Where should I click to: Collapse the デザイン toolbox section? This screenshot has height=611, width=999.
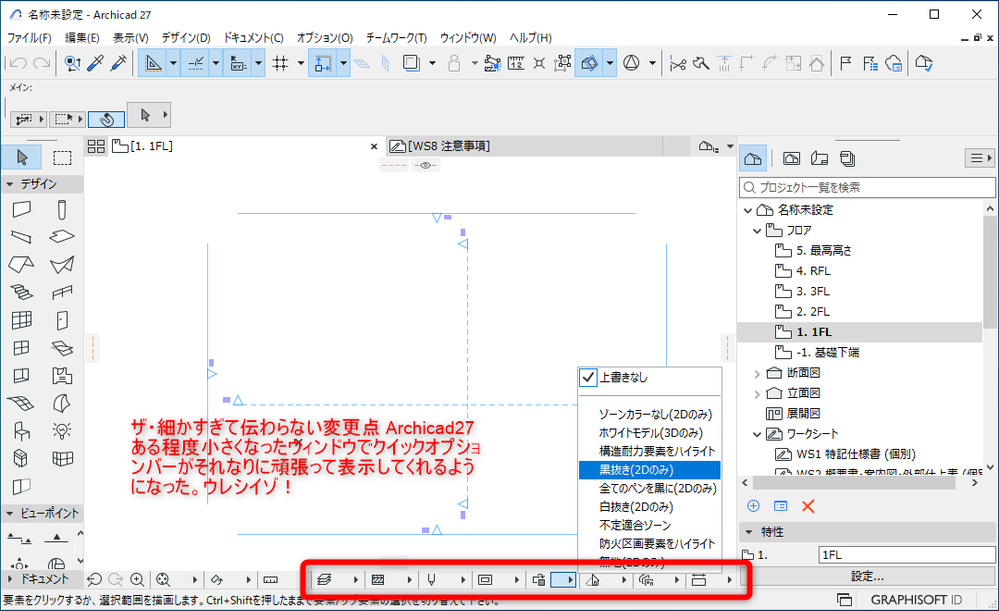[x=10, y=184]
